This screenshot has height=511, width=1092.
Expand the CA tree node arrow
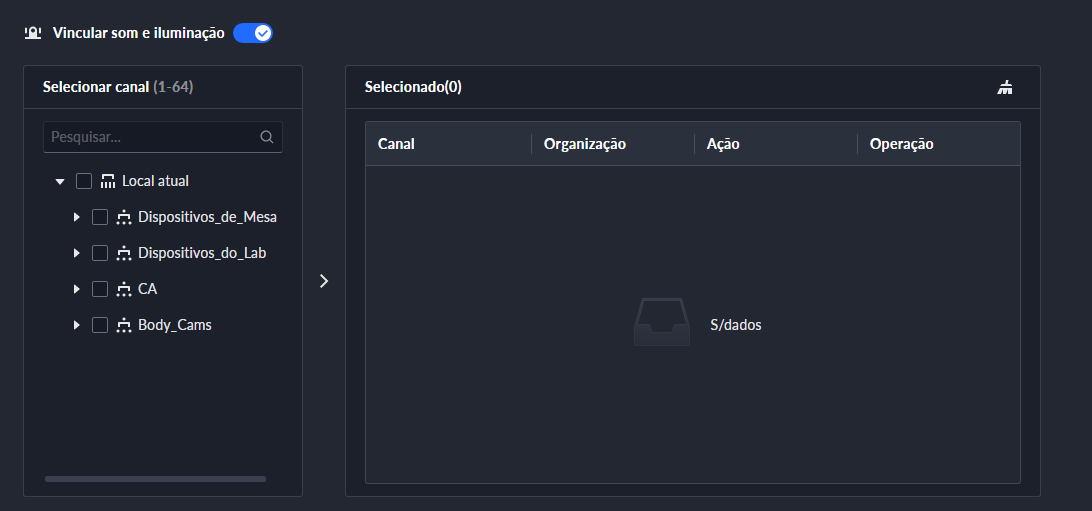(x=76, y=289)
